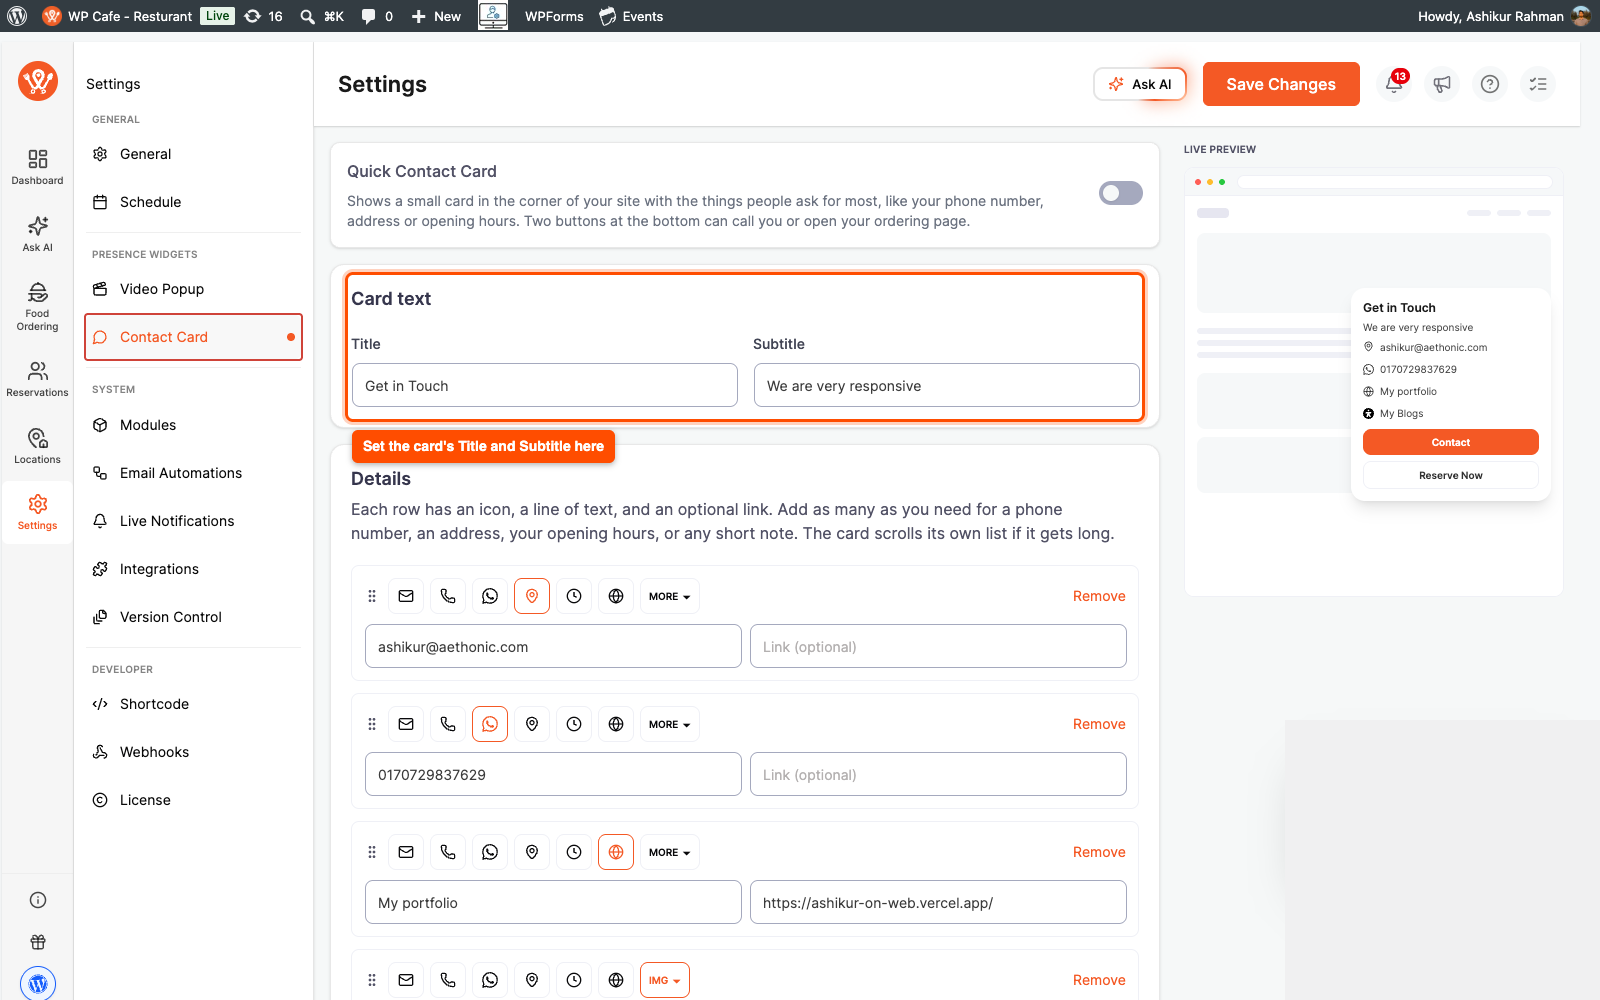Select phone icon in My portfolio row
The width and height of the screenshot is (1600, 1000).
[x=448, y=852]
